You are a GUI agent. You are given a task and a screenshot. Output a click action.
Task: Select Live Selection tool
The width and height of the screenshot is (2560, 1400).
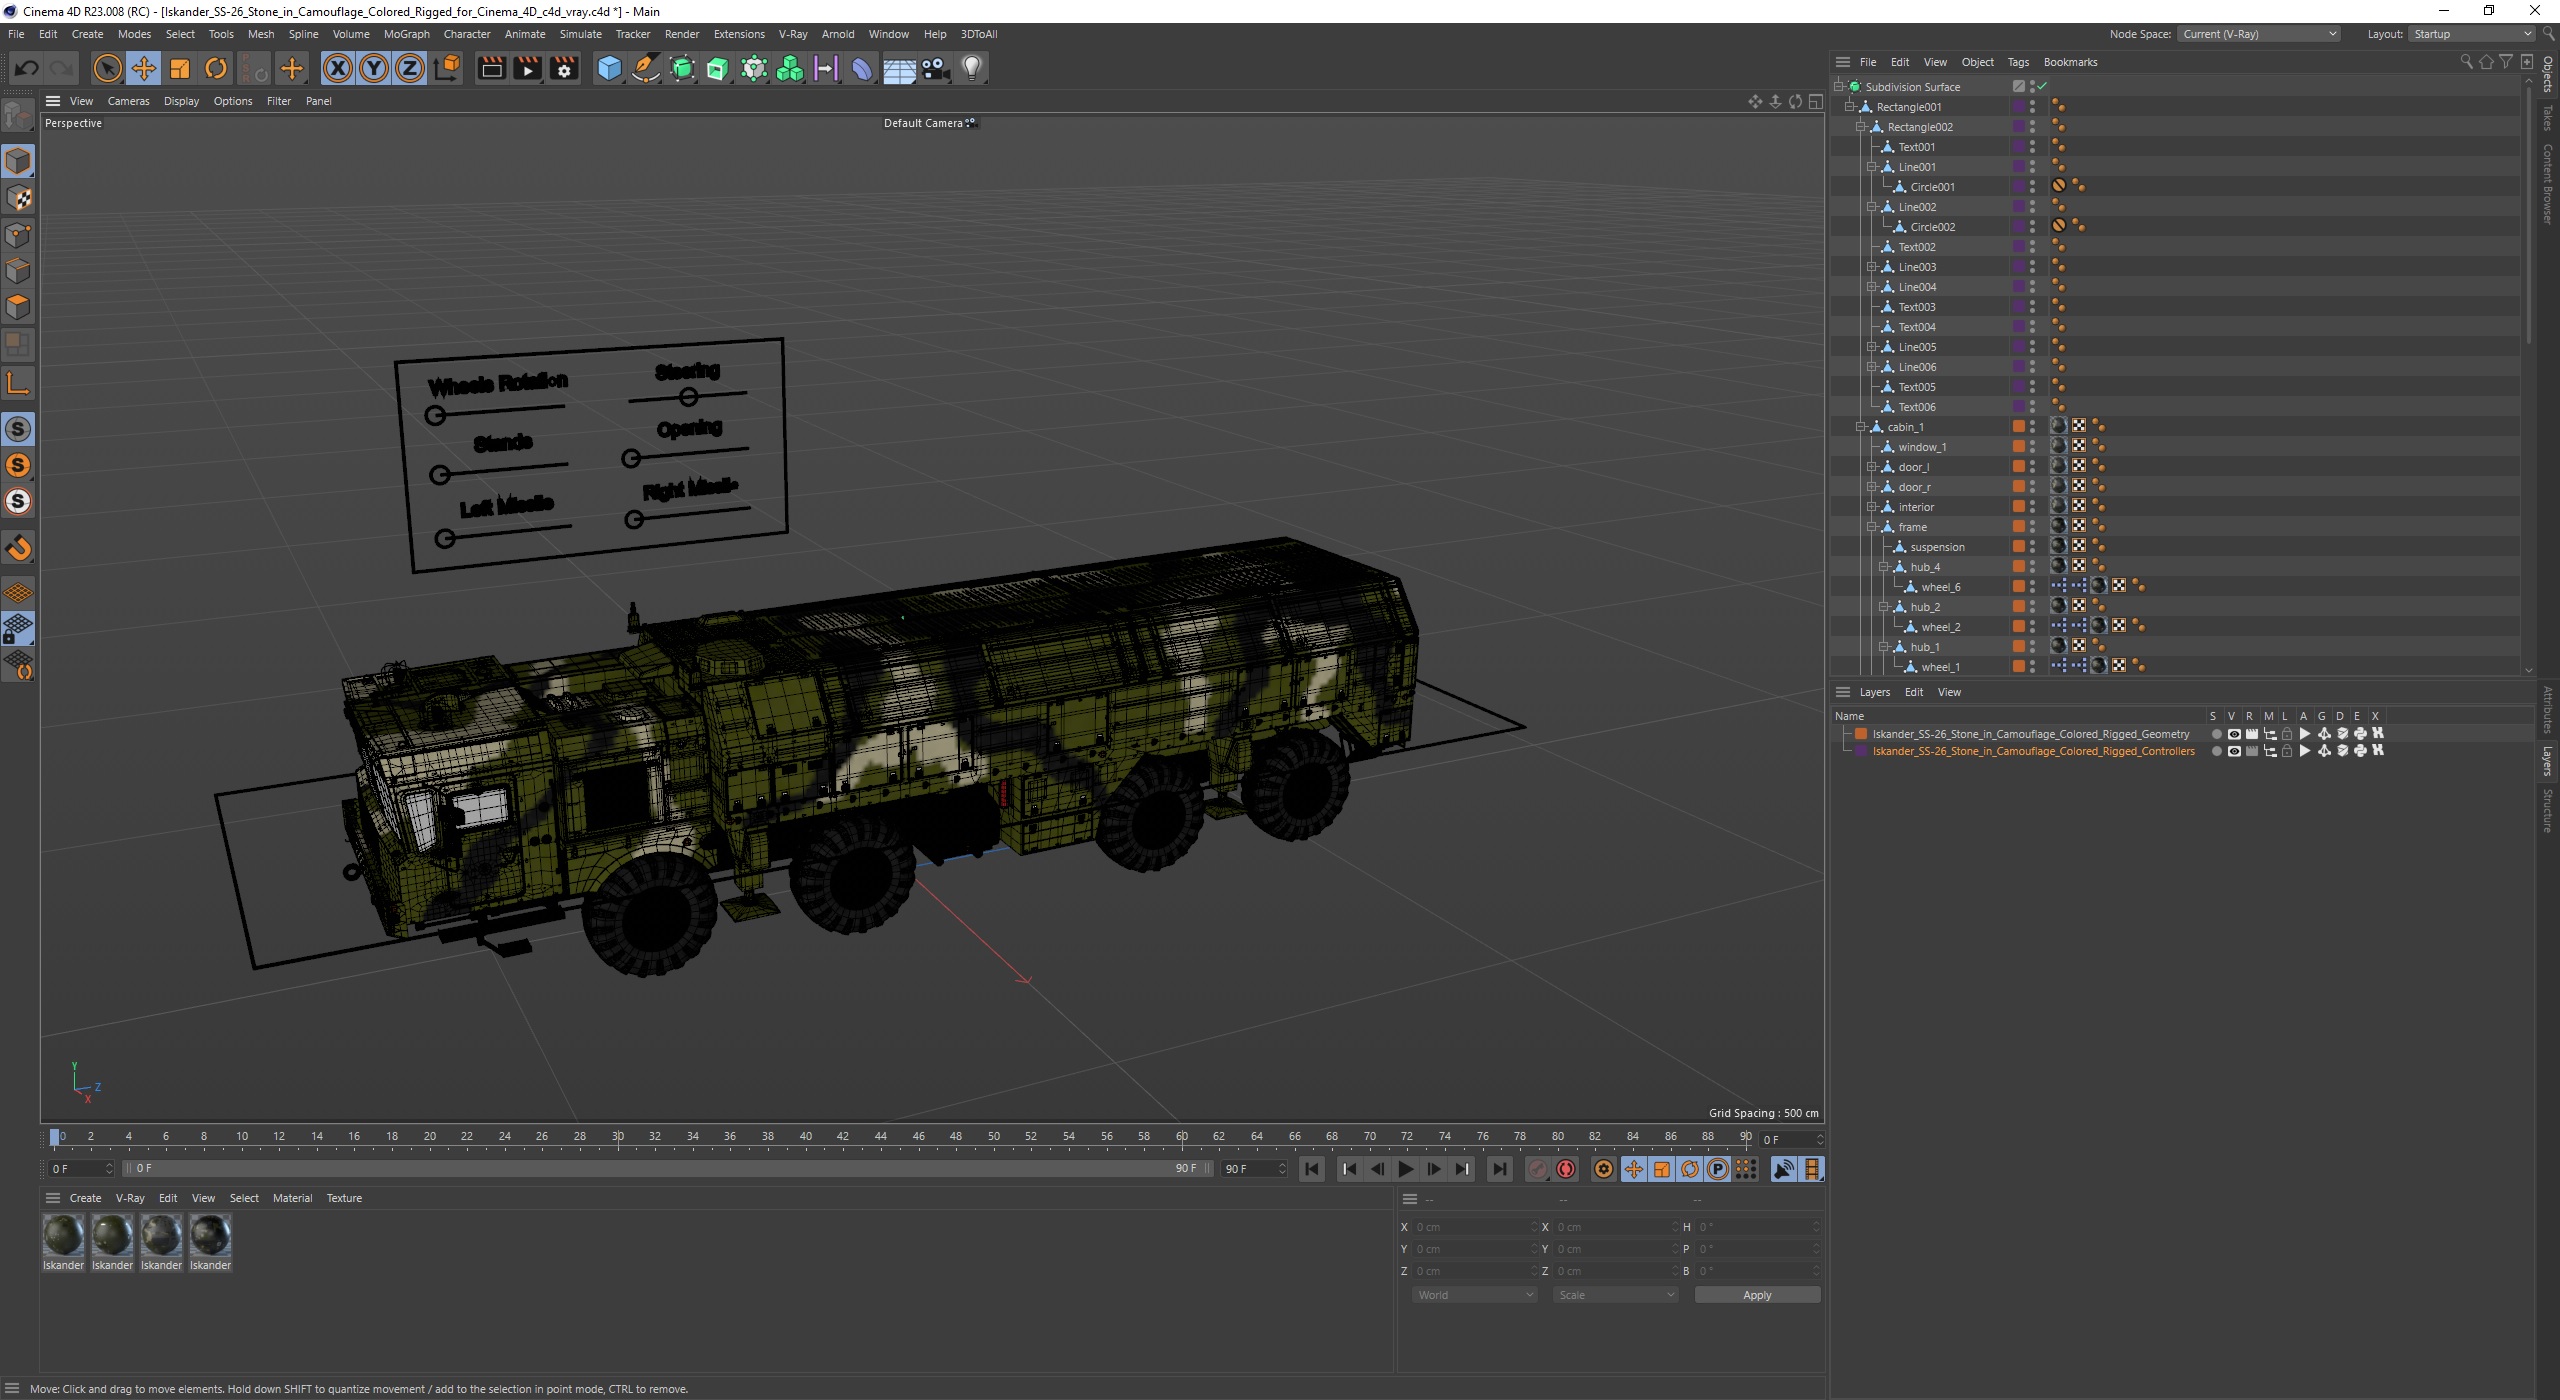point(107,68)
